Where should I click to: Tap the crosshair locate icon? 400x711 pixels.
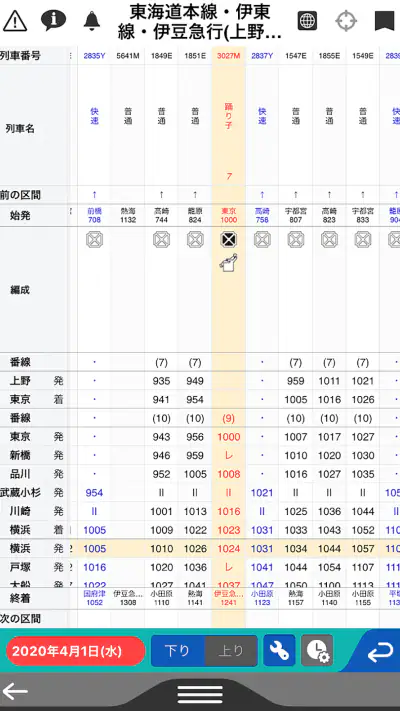(x=346, y=21)
